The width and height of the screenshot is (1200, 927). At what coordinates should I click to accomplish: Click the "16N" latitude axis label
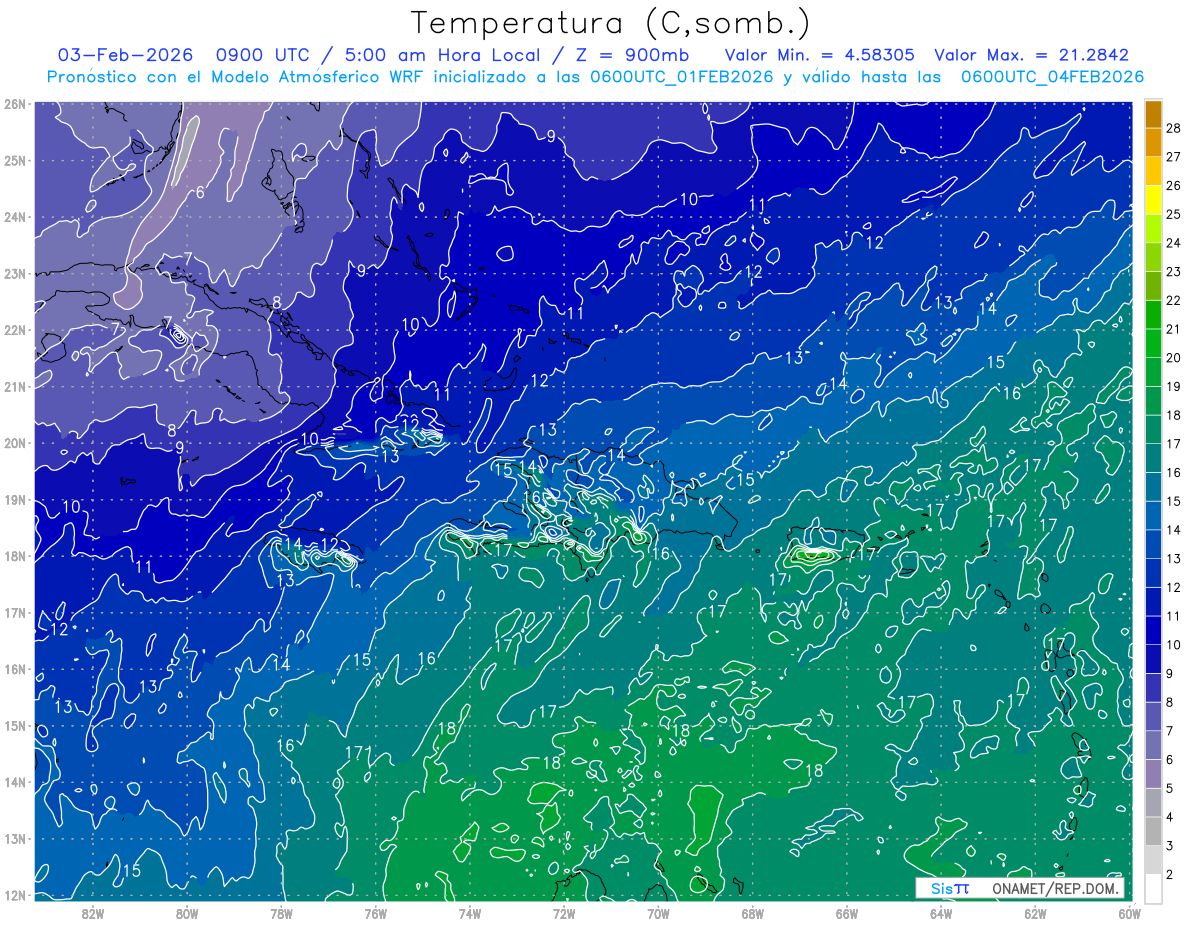[15, 669]
